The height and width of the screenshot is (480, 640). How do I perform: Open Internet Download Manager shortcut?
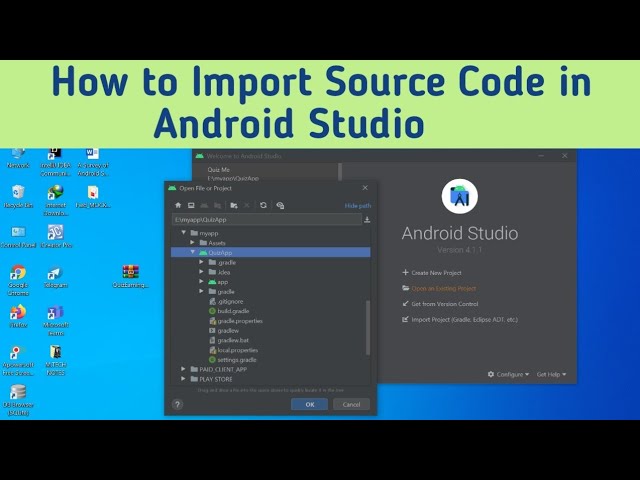click(56, 200)
